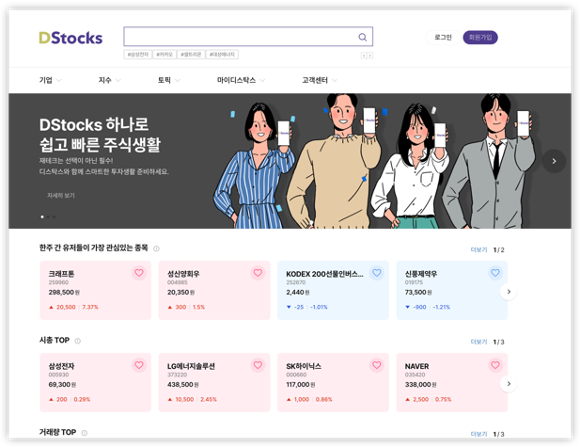This screenshot has width=580, height=448.
Task: Favorite 크래프톤 with its heart
Action: click(139, 273)
